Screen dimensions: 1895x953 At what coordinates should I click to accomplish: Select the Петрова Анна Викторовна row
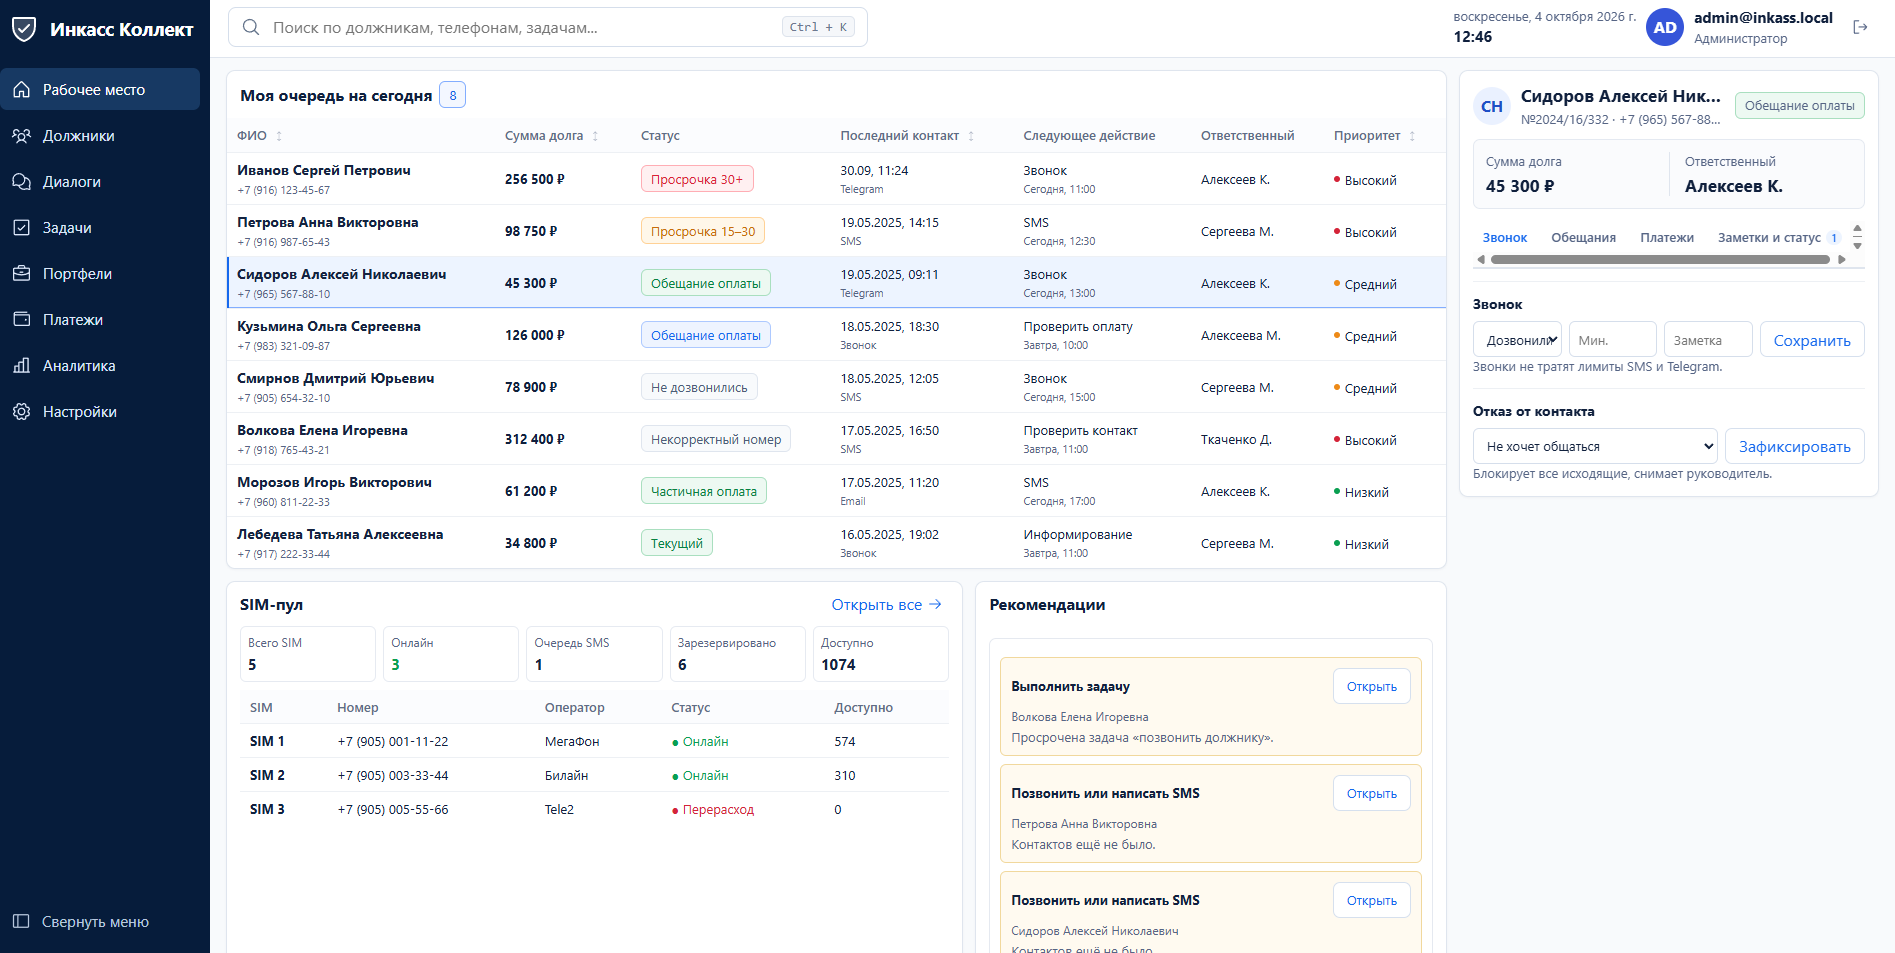(x=836, y=231)
